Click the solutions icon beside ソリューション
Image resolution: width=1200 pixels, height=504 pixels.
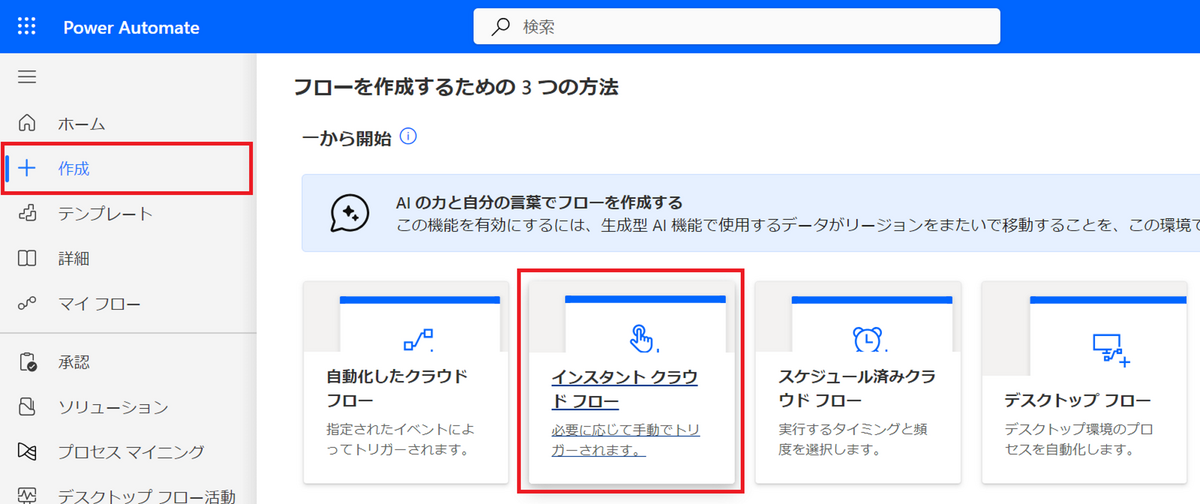[27, 407]
